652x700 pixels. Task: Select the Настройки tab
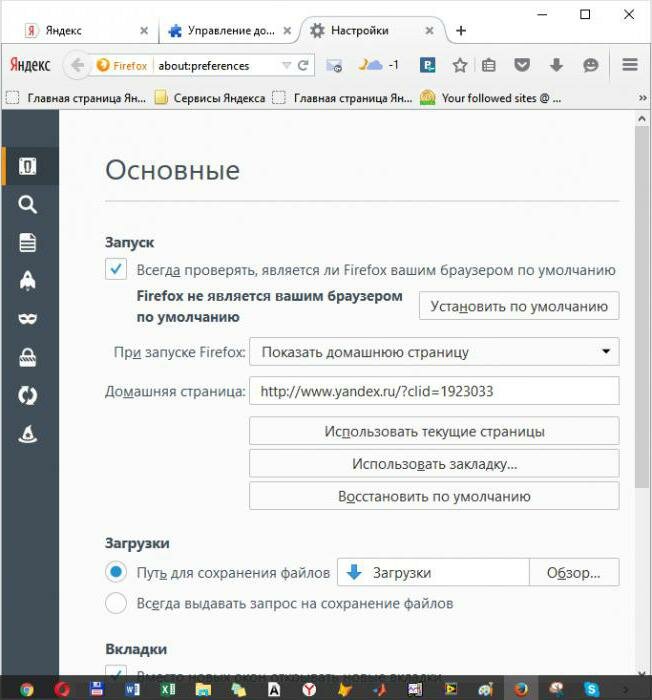[x=372, y=30]
